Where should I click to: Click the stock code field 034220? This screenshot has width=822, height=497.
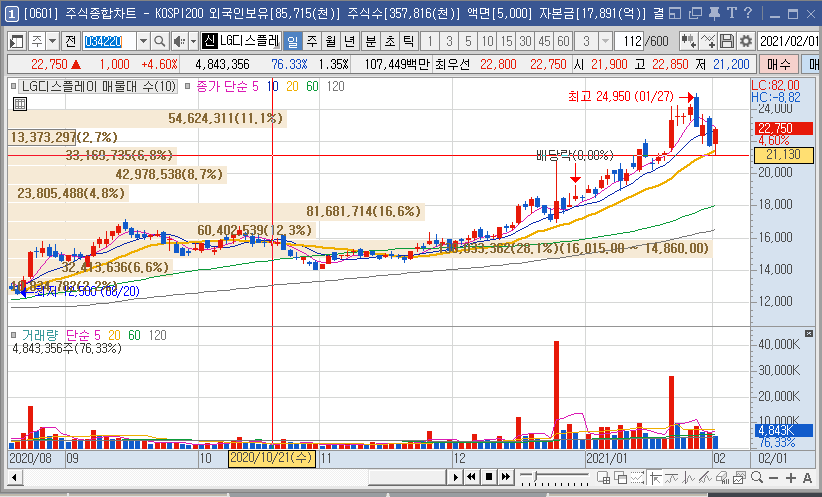click(x=109, y=41)
